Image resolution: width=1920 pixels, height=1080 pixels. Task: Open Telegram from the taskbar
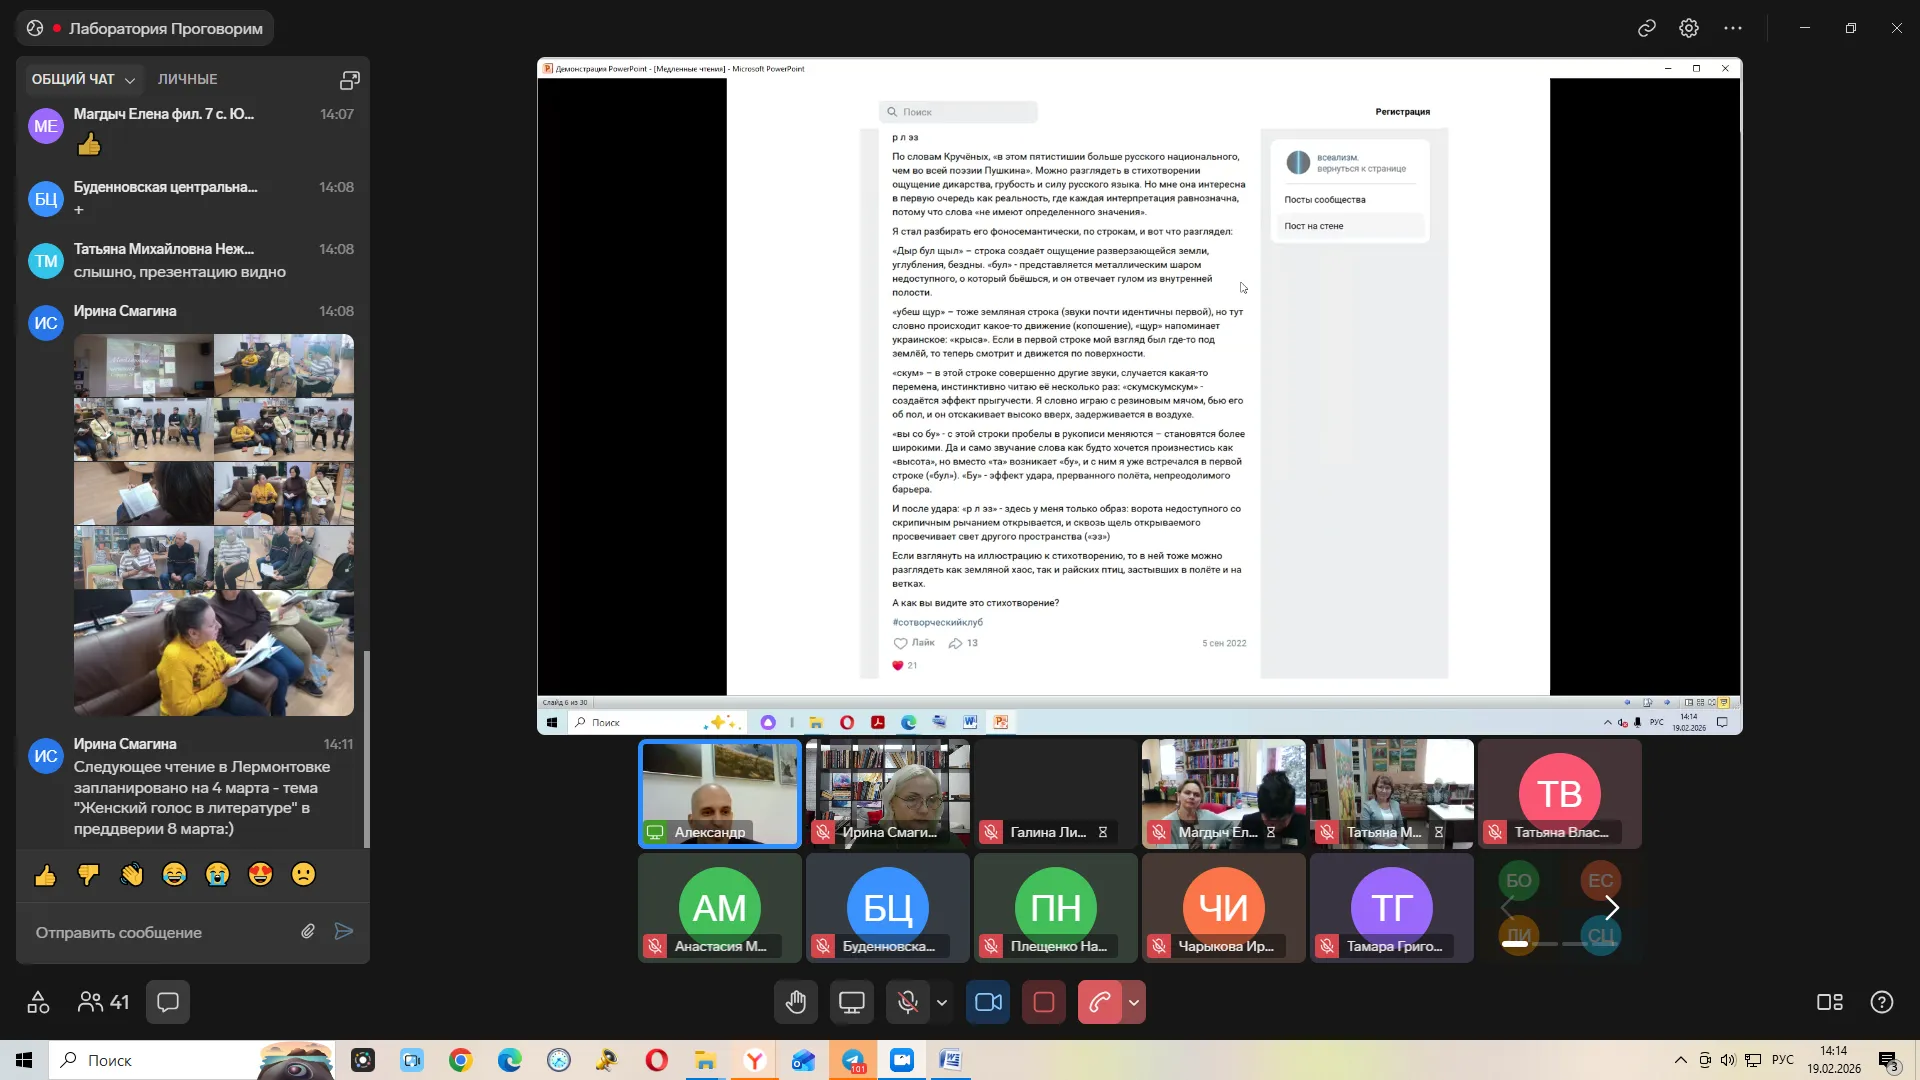point(853,1060)
